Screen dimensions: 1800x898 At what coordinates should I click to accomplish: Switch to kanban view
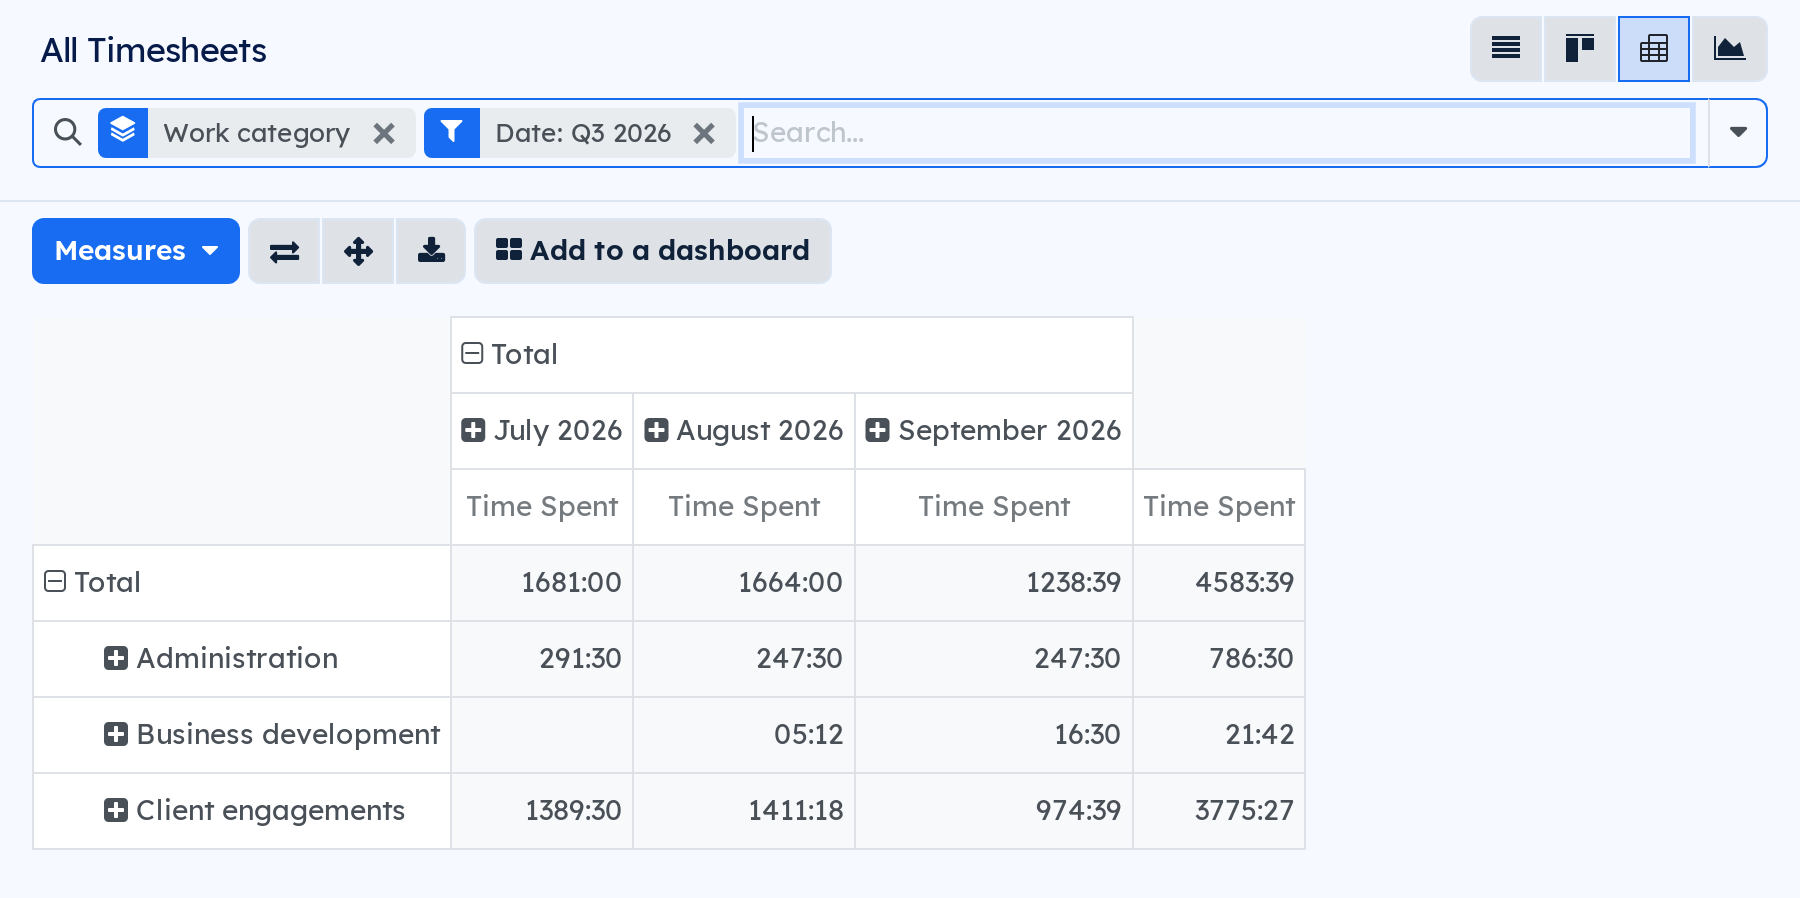coord(1580,49)
